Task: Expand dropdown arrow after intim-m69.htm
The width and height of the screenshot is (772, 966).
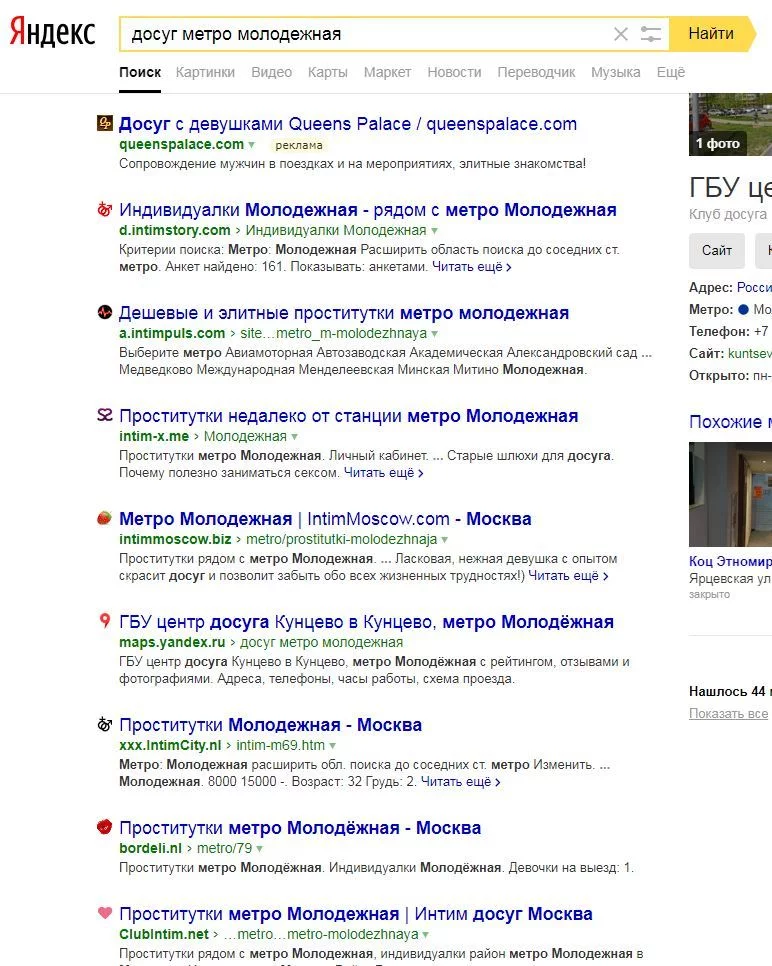Action: coord(333,745)
